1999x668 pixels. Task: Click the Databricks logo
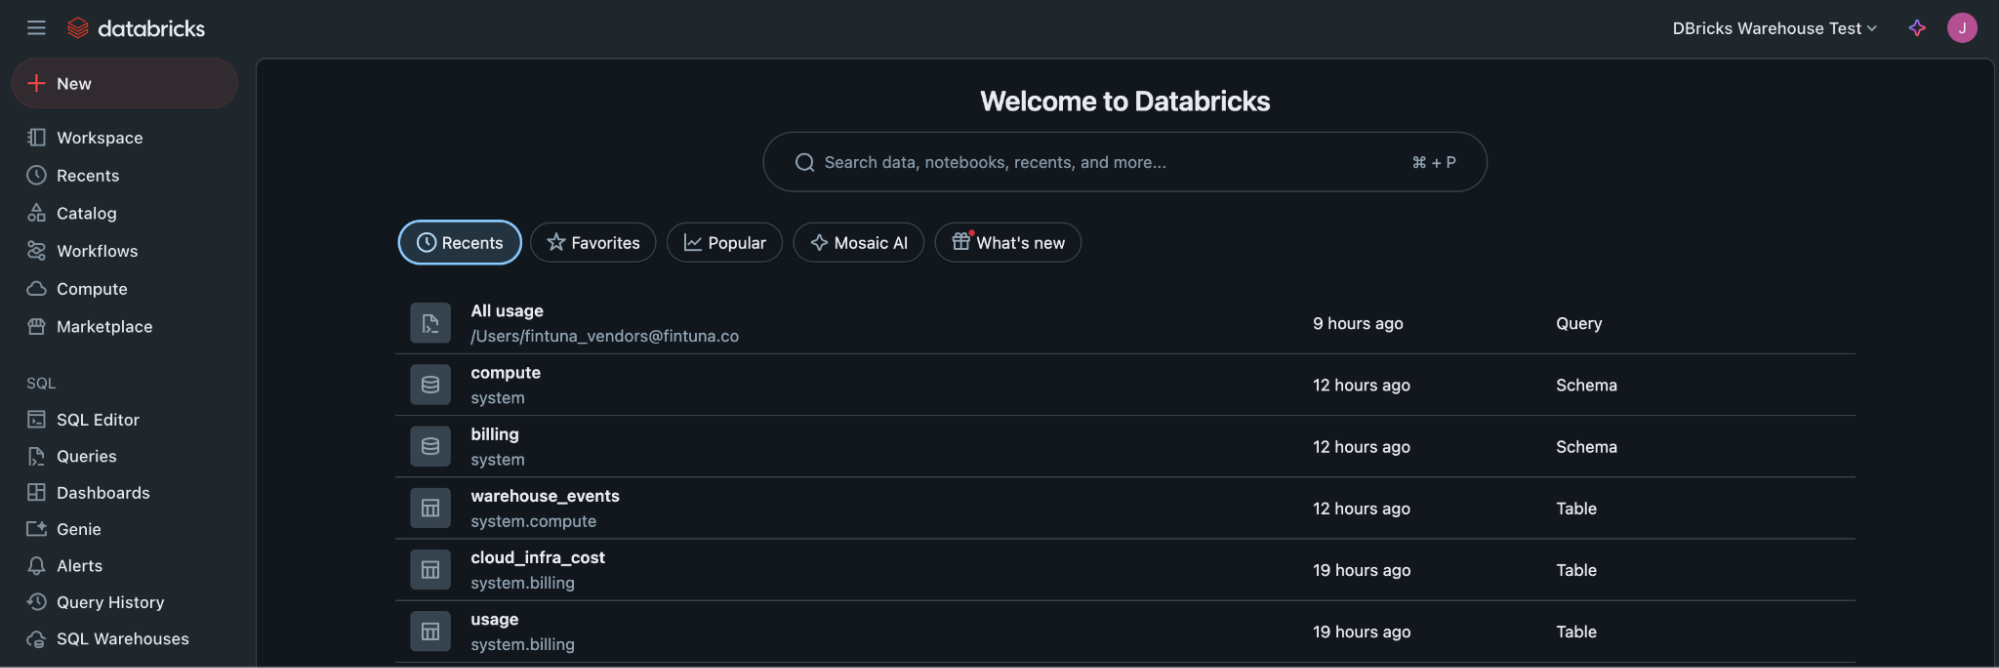[136, 28]
